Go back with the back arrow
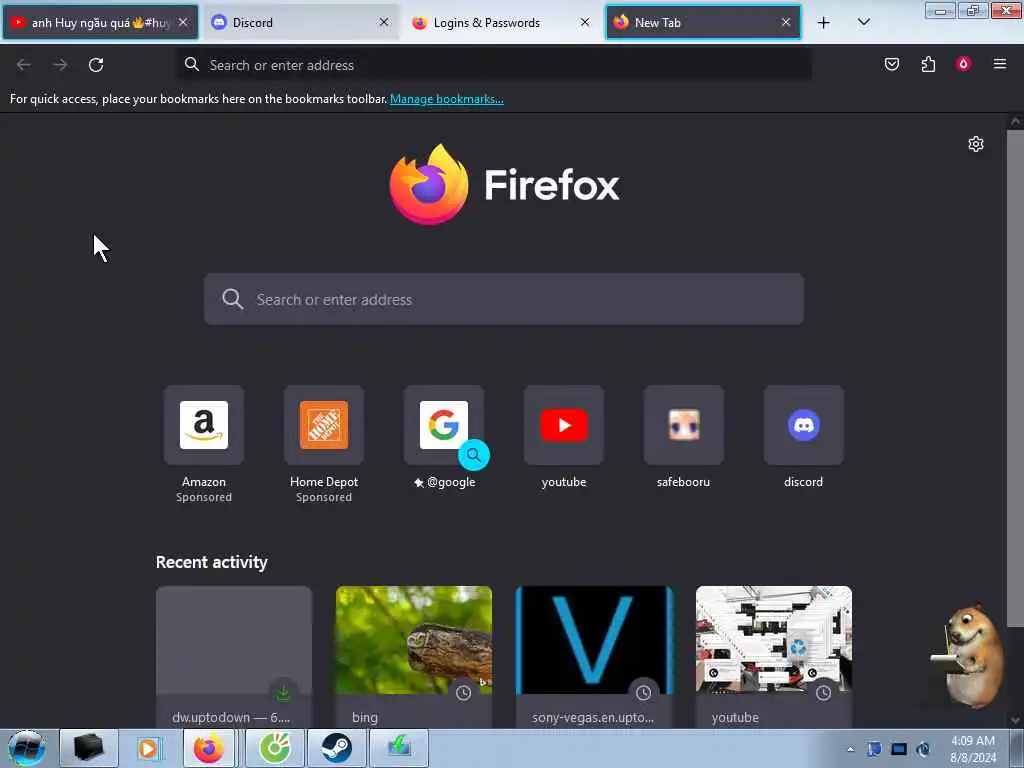The height and width of the screenshot is (768, 1024). click(x=24, y=65)
